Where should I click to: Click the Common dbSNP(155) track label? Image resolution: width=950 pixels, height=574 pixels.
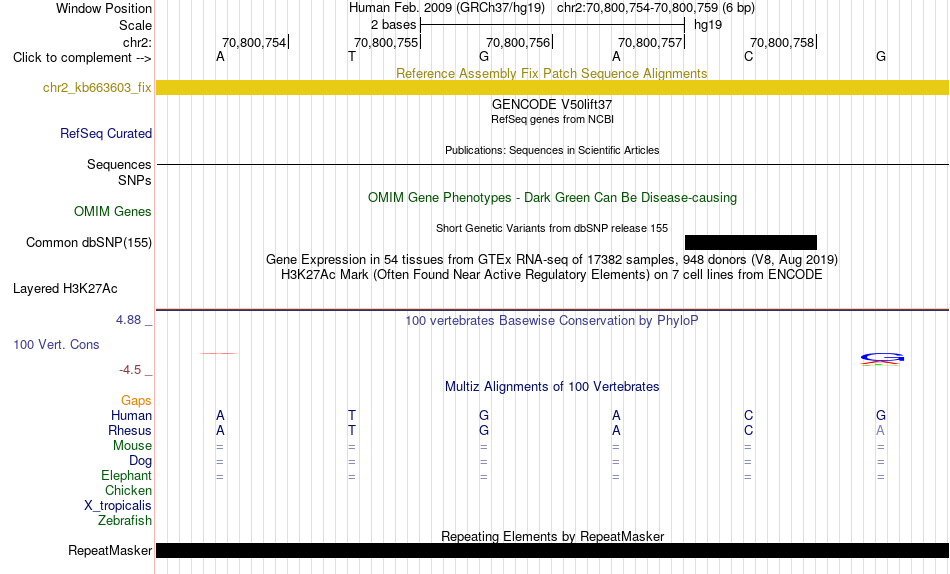(x=89, y=242)
